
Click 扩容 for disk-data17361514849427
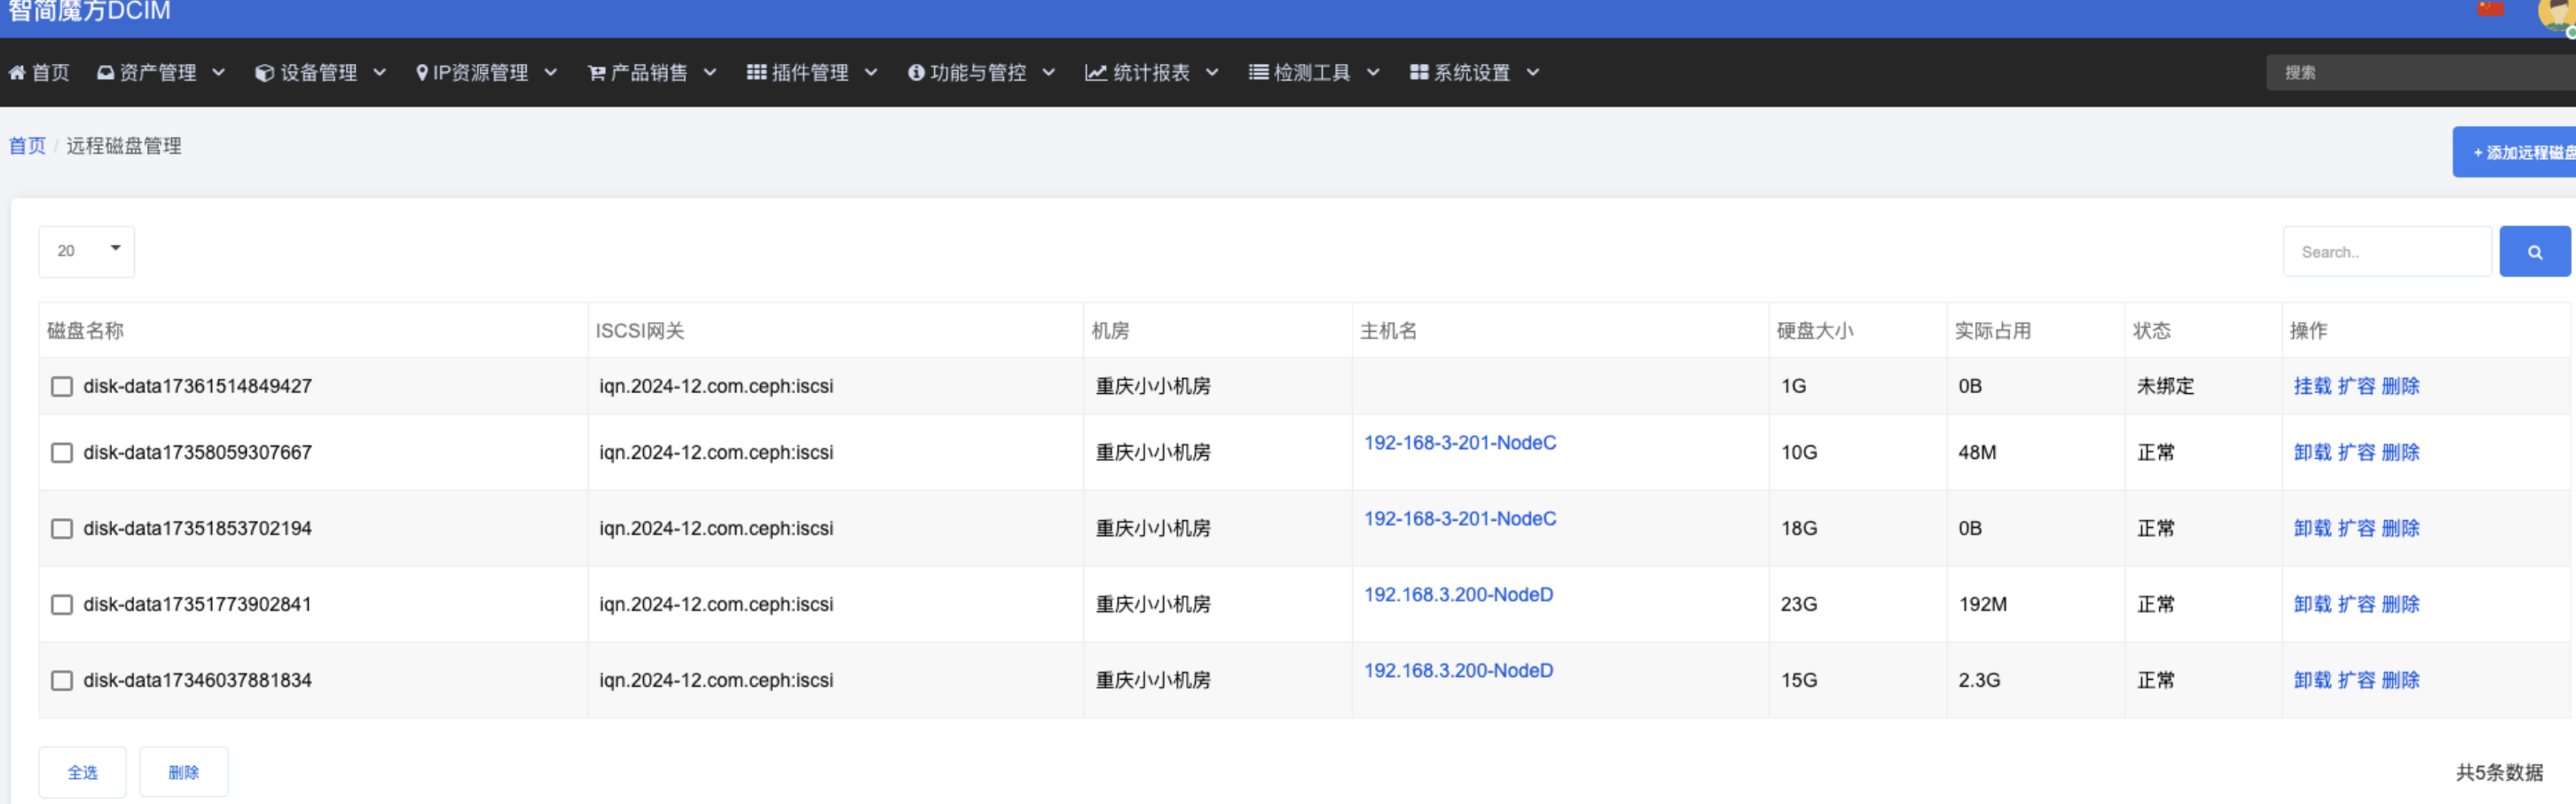point(2356,387)
